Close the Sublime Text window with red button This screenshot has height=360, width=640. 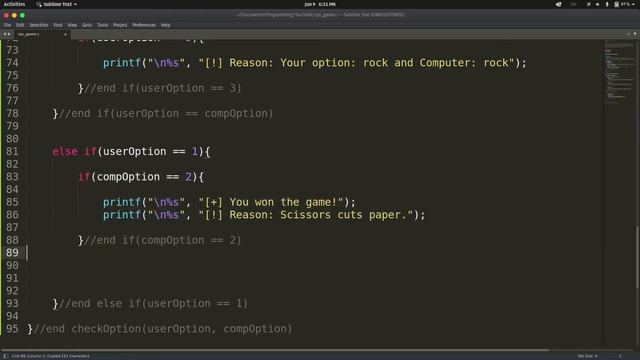[6, 15]
